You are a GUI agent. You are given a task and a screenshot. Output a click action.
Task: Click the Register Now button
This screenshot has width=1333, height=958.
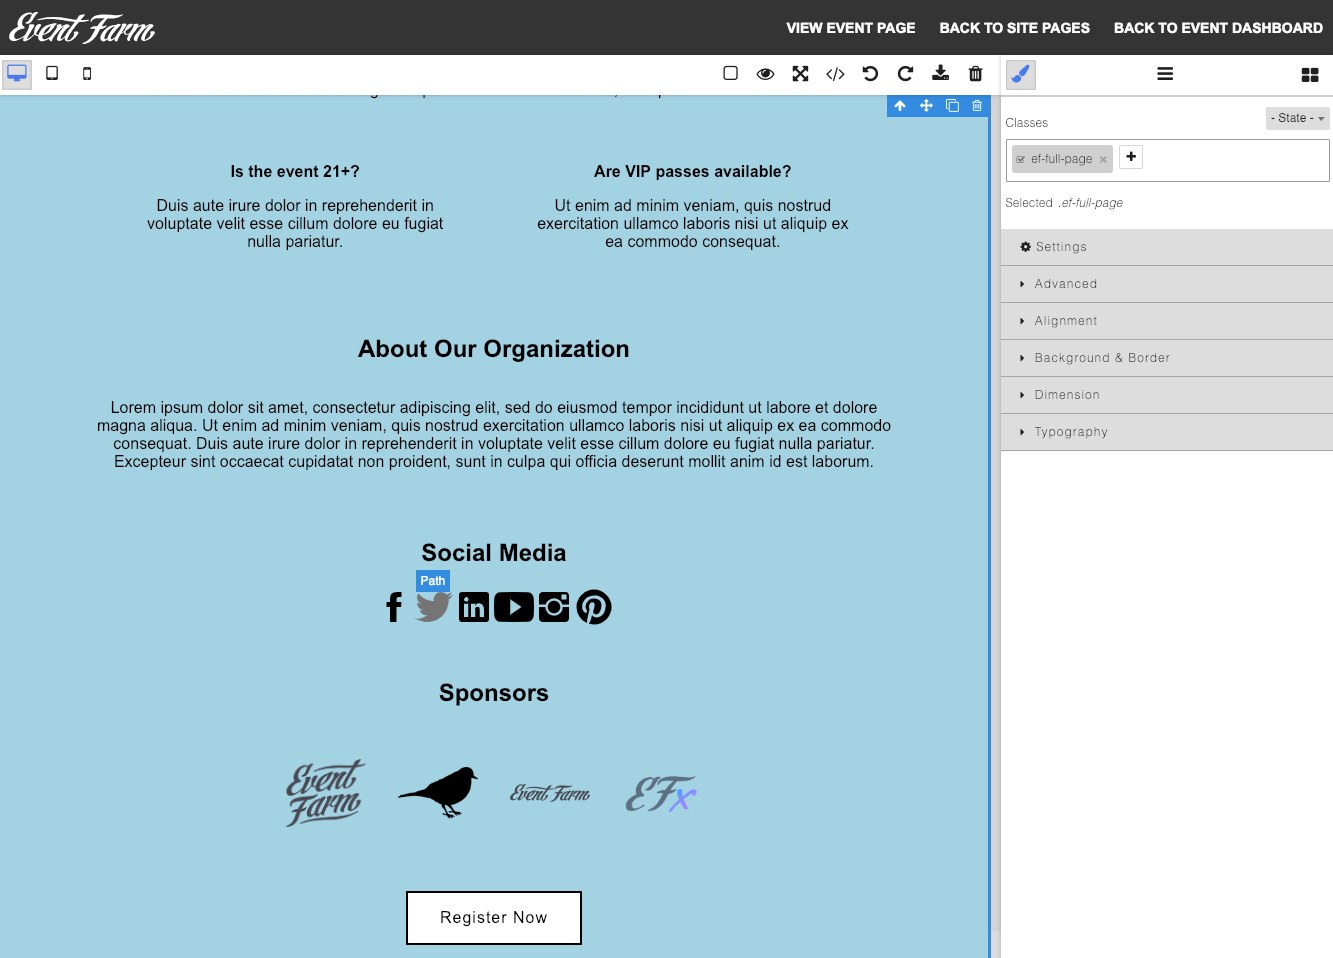click(x=494, y=918)
